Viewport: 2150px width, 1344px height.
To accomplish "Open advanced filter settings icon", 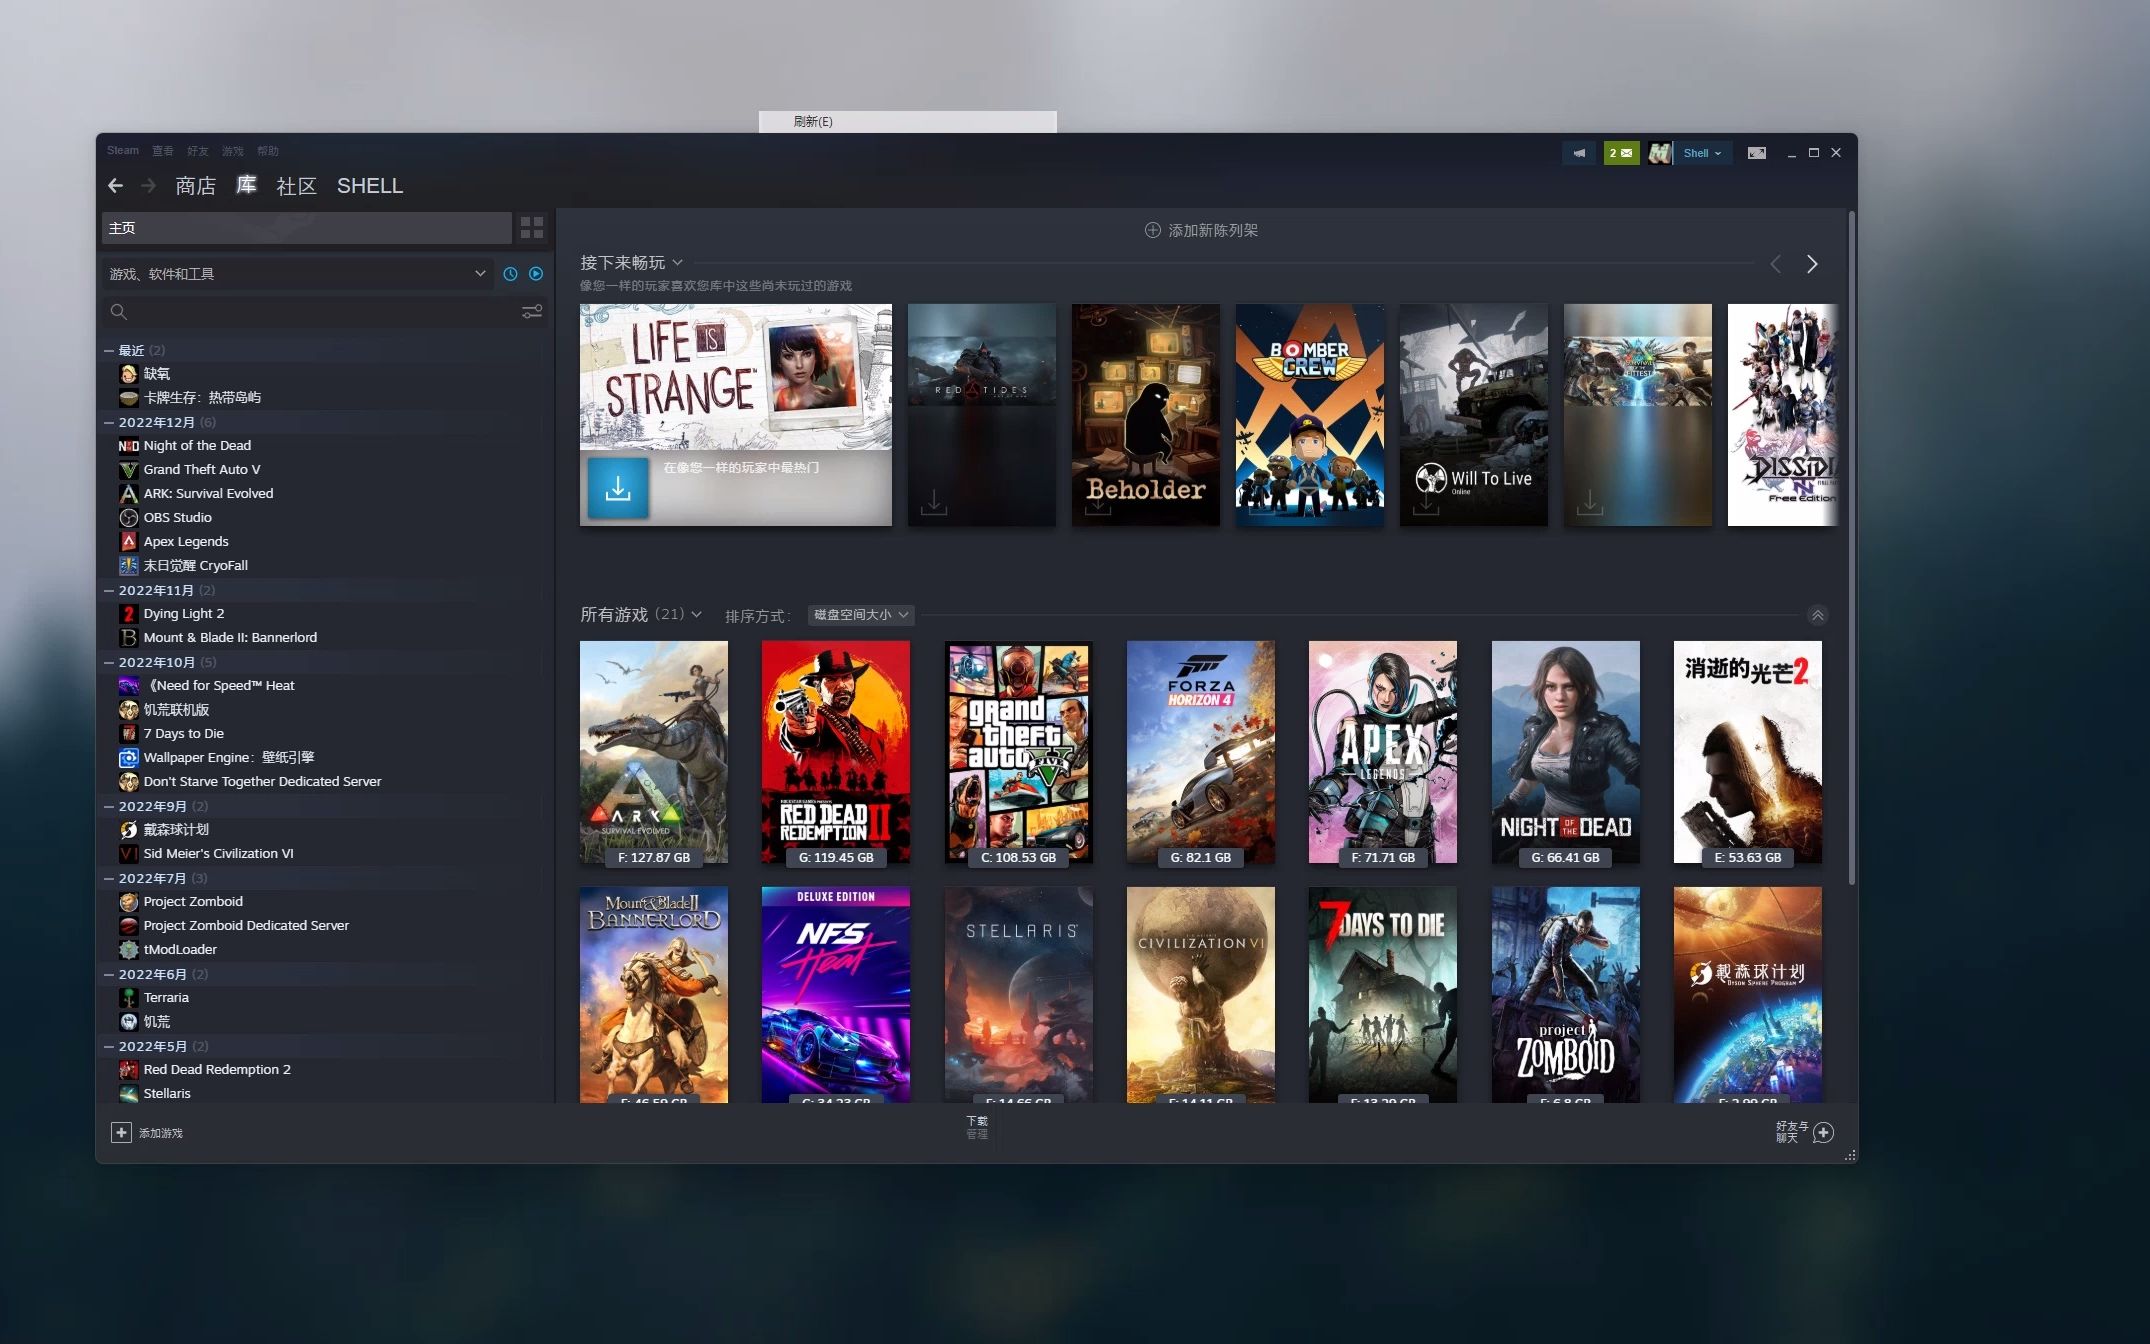I will pos(532,312).
